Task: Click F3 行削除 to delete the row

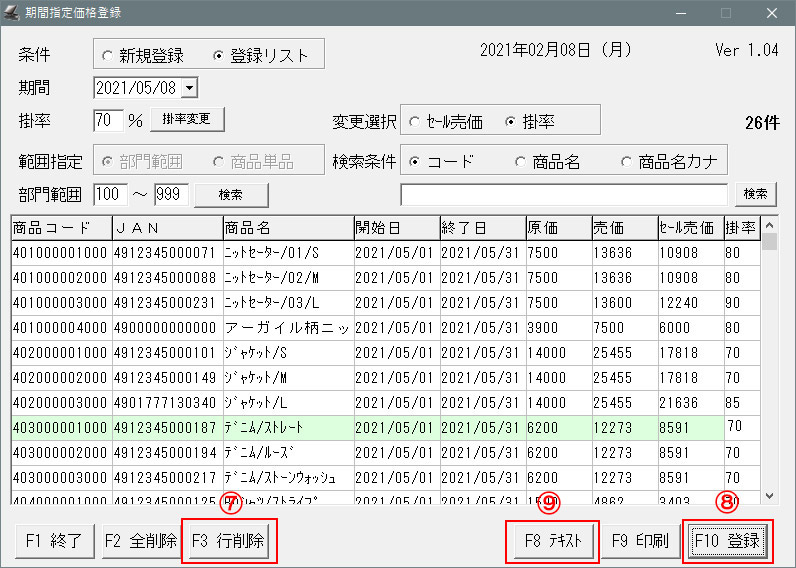Action: (x=228, y=541)
